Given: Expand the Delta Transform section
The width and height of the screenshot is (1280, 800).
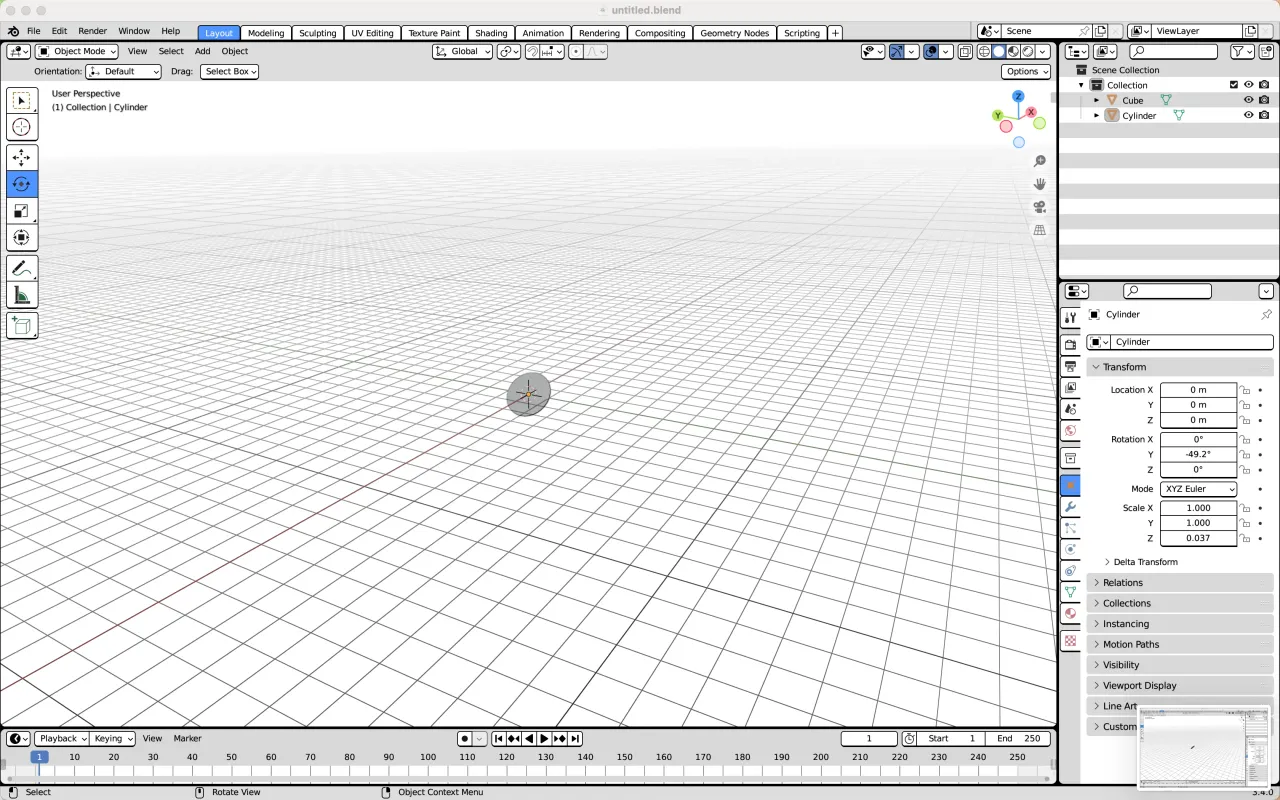Looking at the screenshot, I should (x=1143, y=562).
